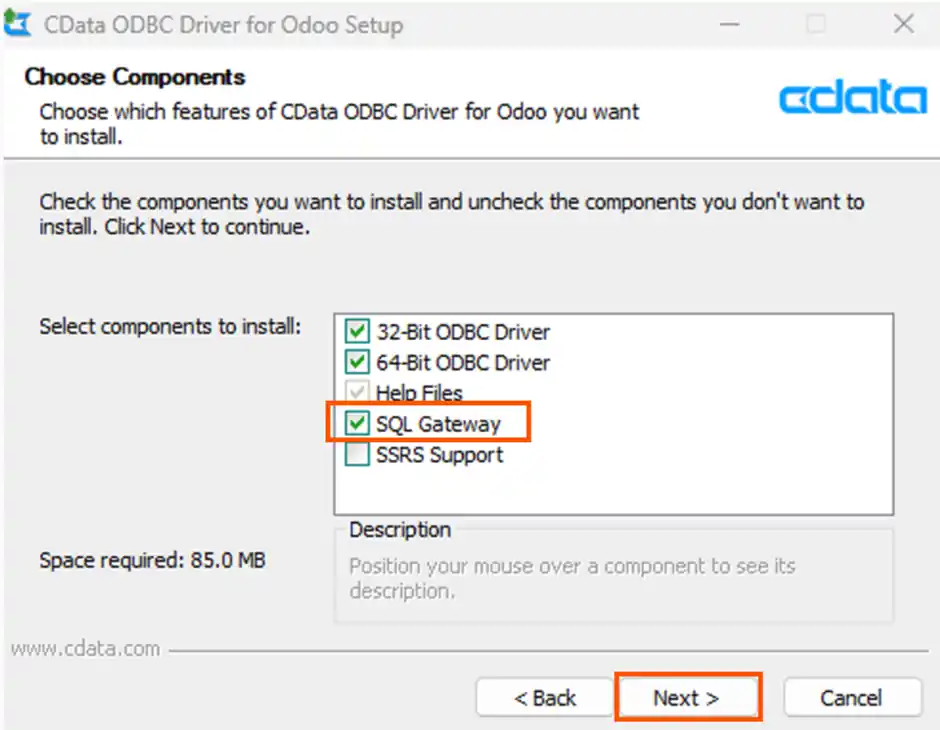Toggle the SQL Gateway checkbox
Viewport: 940px width, 730px height.
357,424
